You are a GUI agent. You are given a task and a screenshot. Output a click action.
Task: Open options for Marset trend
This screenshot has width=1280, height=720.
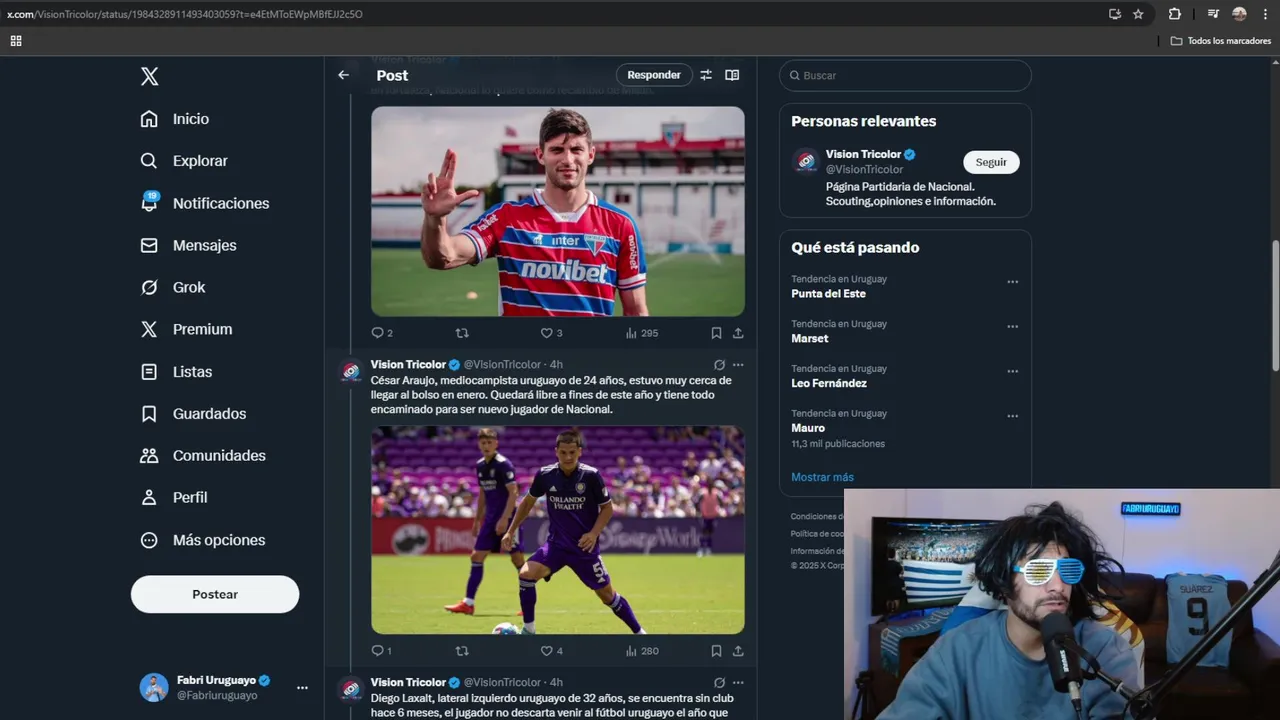[x=1012, y=327]
